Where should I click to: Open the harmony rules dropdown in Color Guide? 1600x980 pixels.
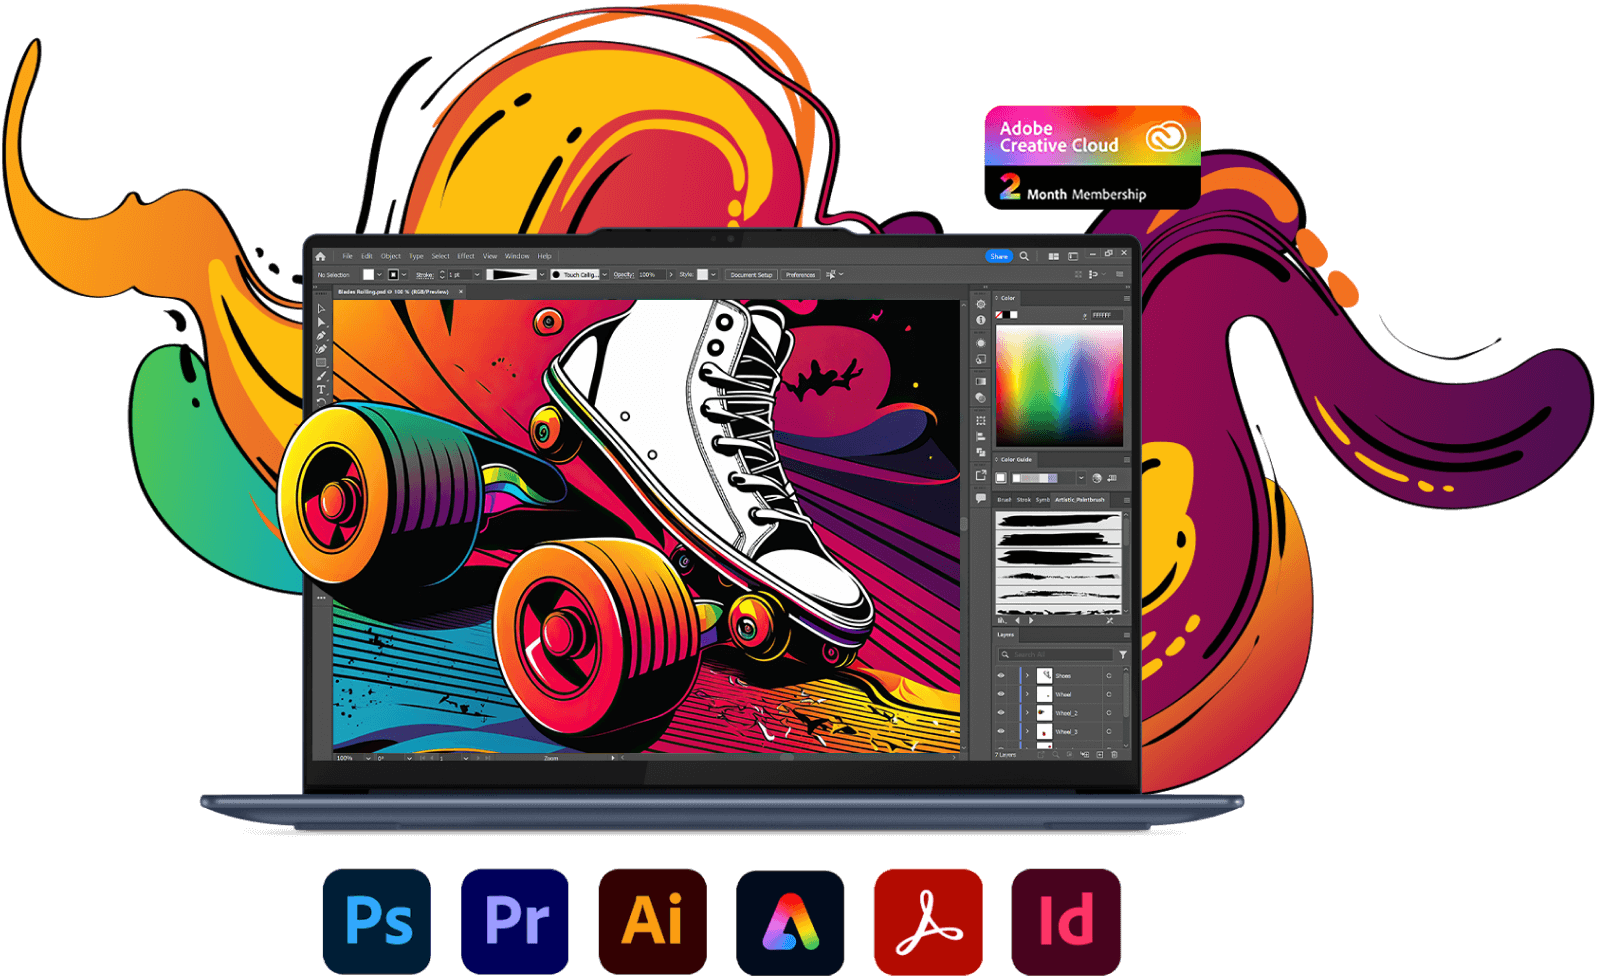(x=1081, y=478)
